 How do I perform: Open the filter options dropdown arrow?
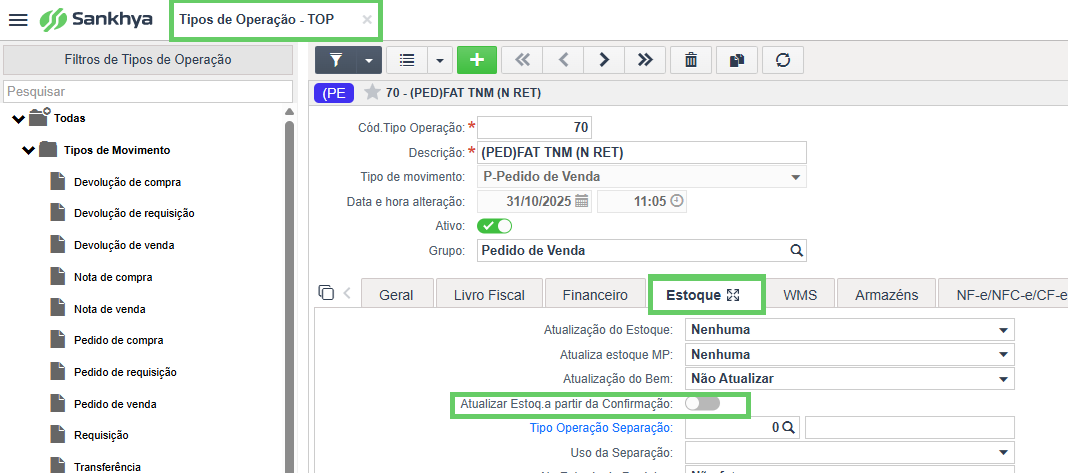(369, 60)
